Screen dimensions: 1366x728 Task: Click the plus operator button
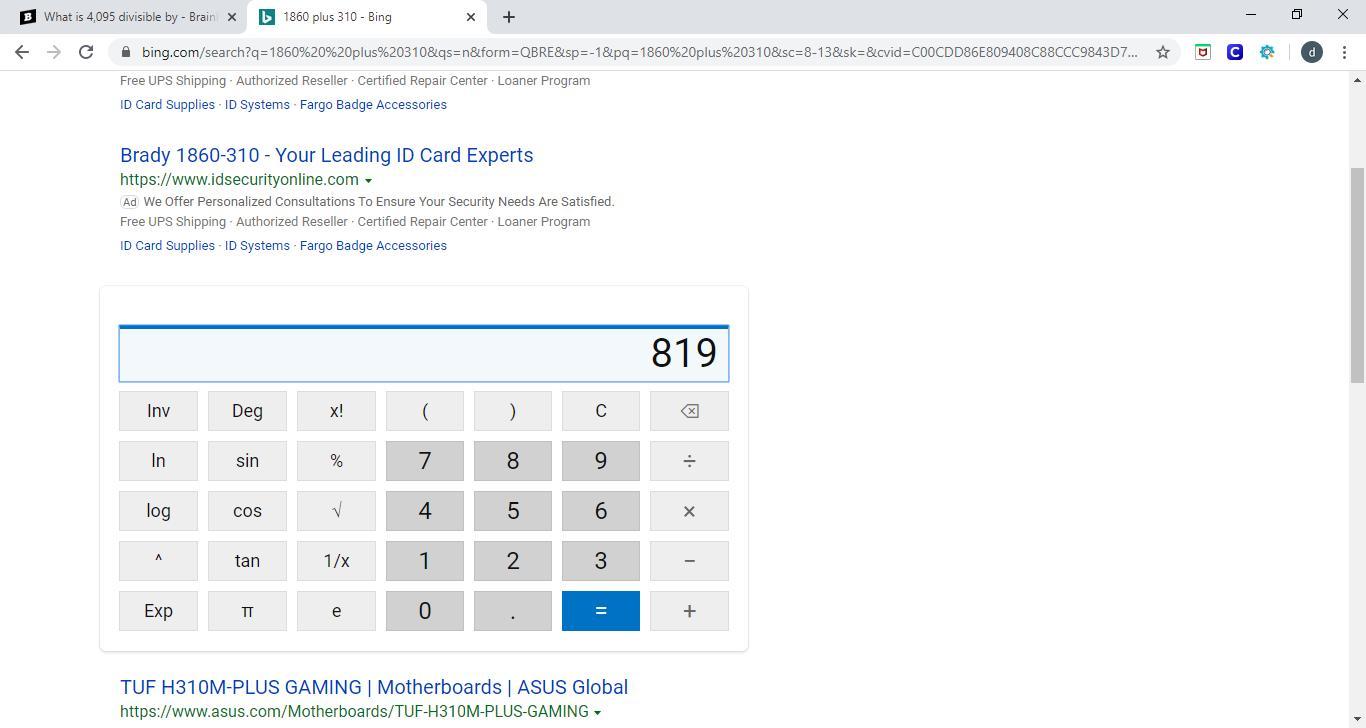pos(689,611)
